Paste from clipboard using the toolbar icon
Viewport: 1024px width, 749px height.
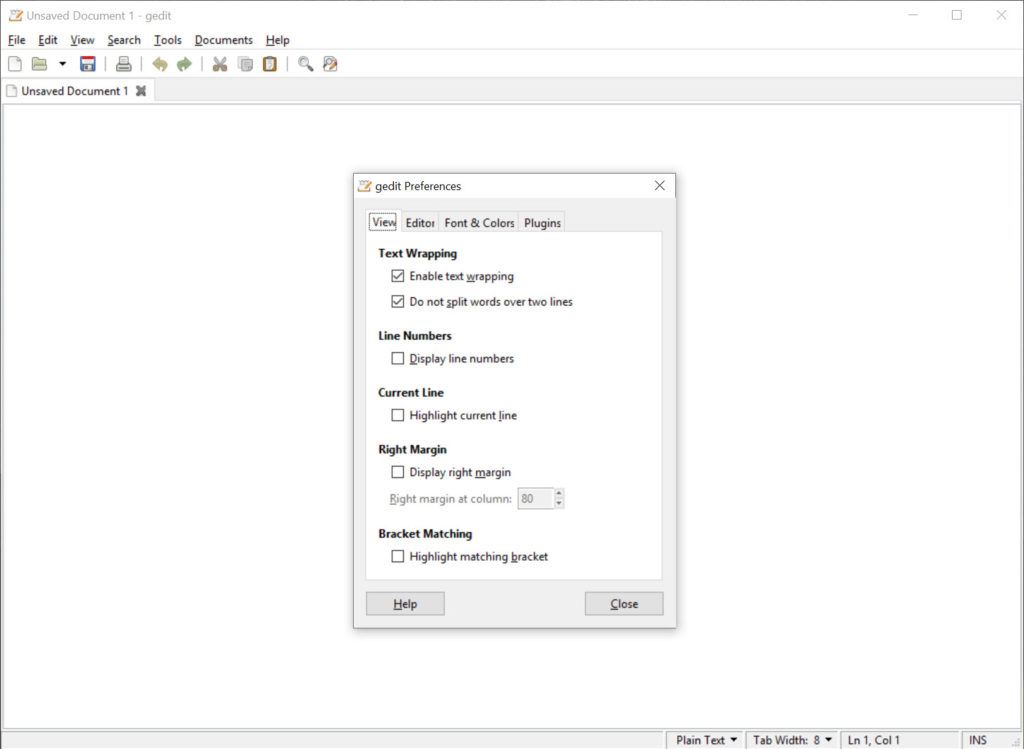pyautogui.click(x=270, y=64)
